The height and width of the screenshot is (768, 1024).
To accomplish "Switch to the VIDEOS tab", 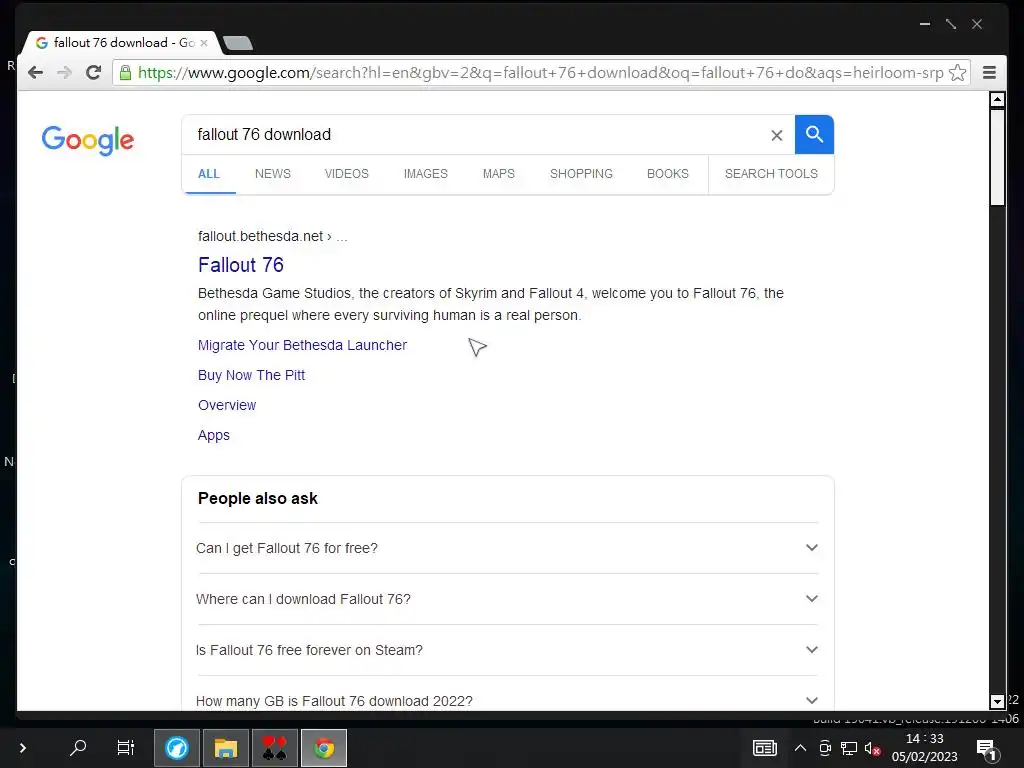I will click(x=347, y=174).
